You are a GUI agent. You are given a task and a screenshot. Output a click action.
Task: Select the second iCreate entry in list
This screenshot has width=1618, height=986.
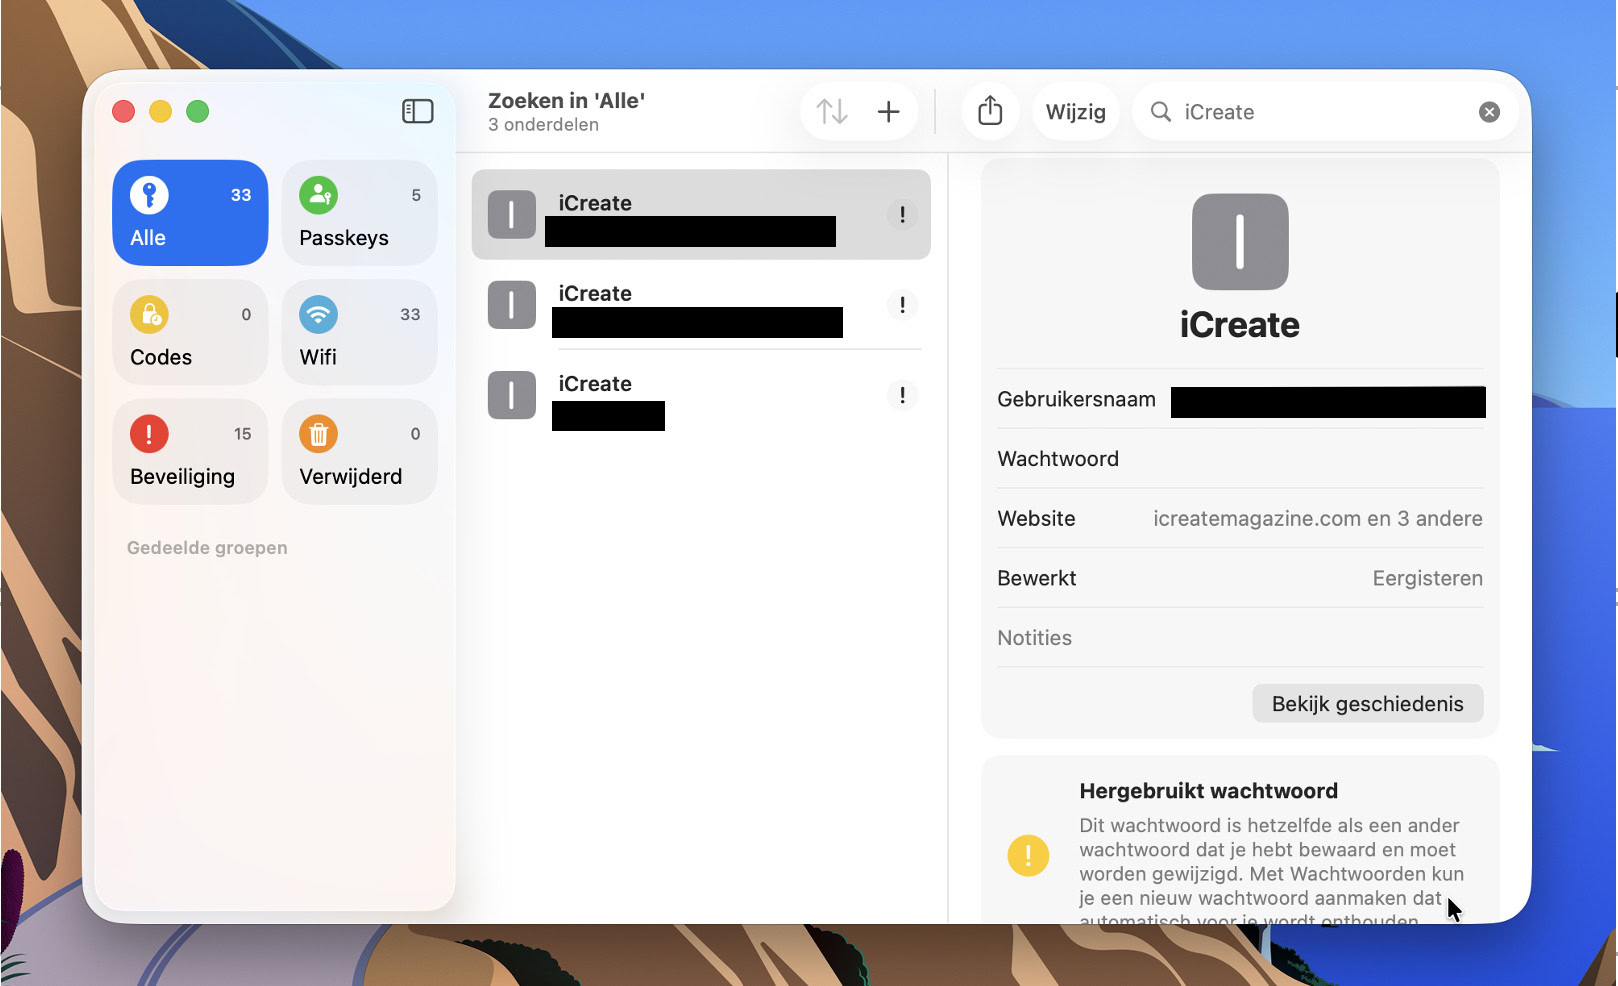pos(701,305)
